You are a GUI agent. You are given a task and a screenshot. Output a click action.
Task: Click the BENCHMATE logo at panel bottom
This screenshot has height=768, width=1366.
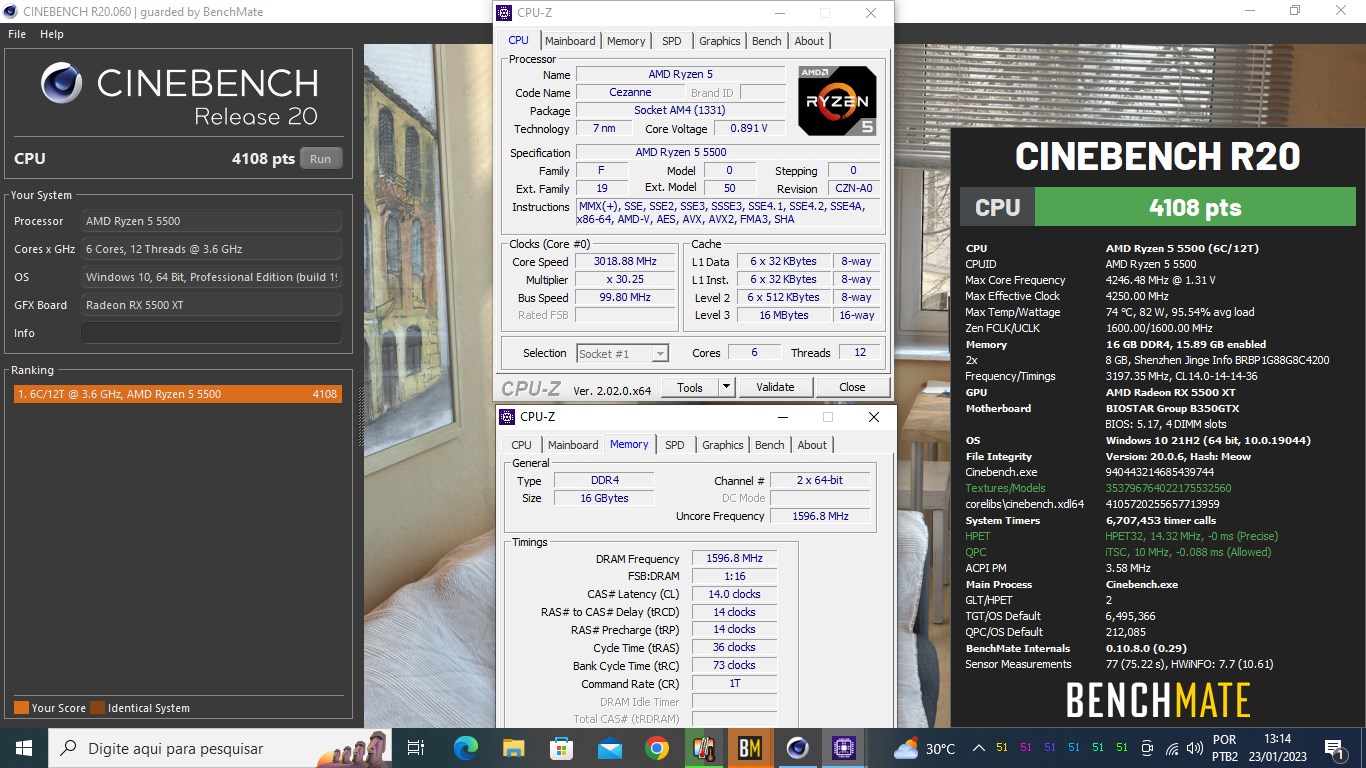click(1158, 700)
